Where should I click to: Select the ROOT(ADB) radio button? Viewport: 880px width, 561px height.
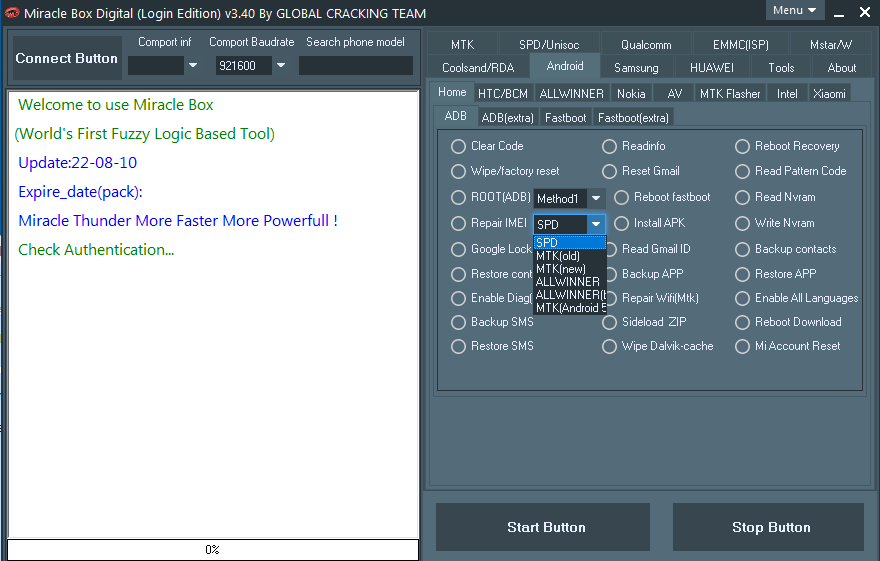pyautogui.click(x=459, y=197)
